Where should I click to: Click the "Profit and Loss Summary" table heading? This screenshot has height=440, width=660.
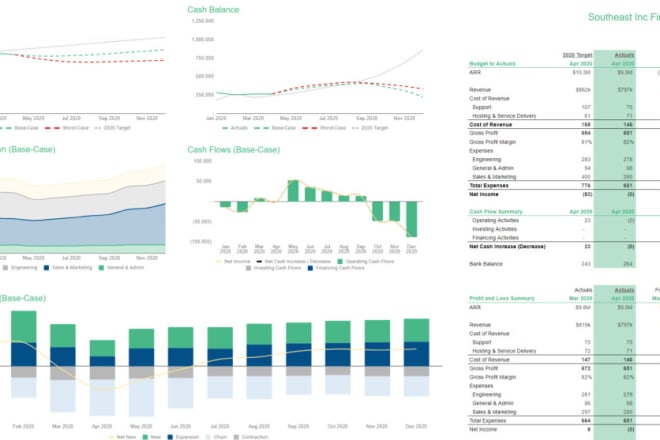tap(502, 299)
